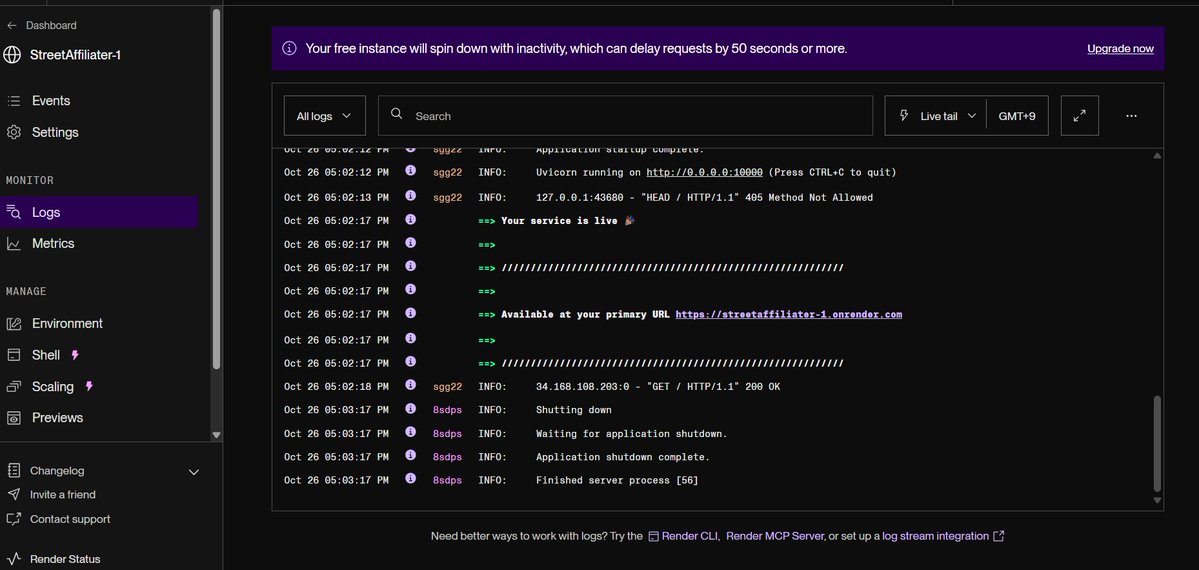Screen dimensions: 1199x570
Task: Open the All logs filter dropdown
Action: click(x=324, y=116)
